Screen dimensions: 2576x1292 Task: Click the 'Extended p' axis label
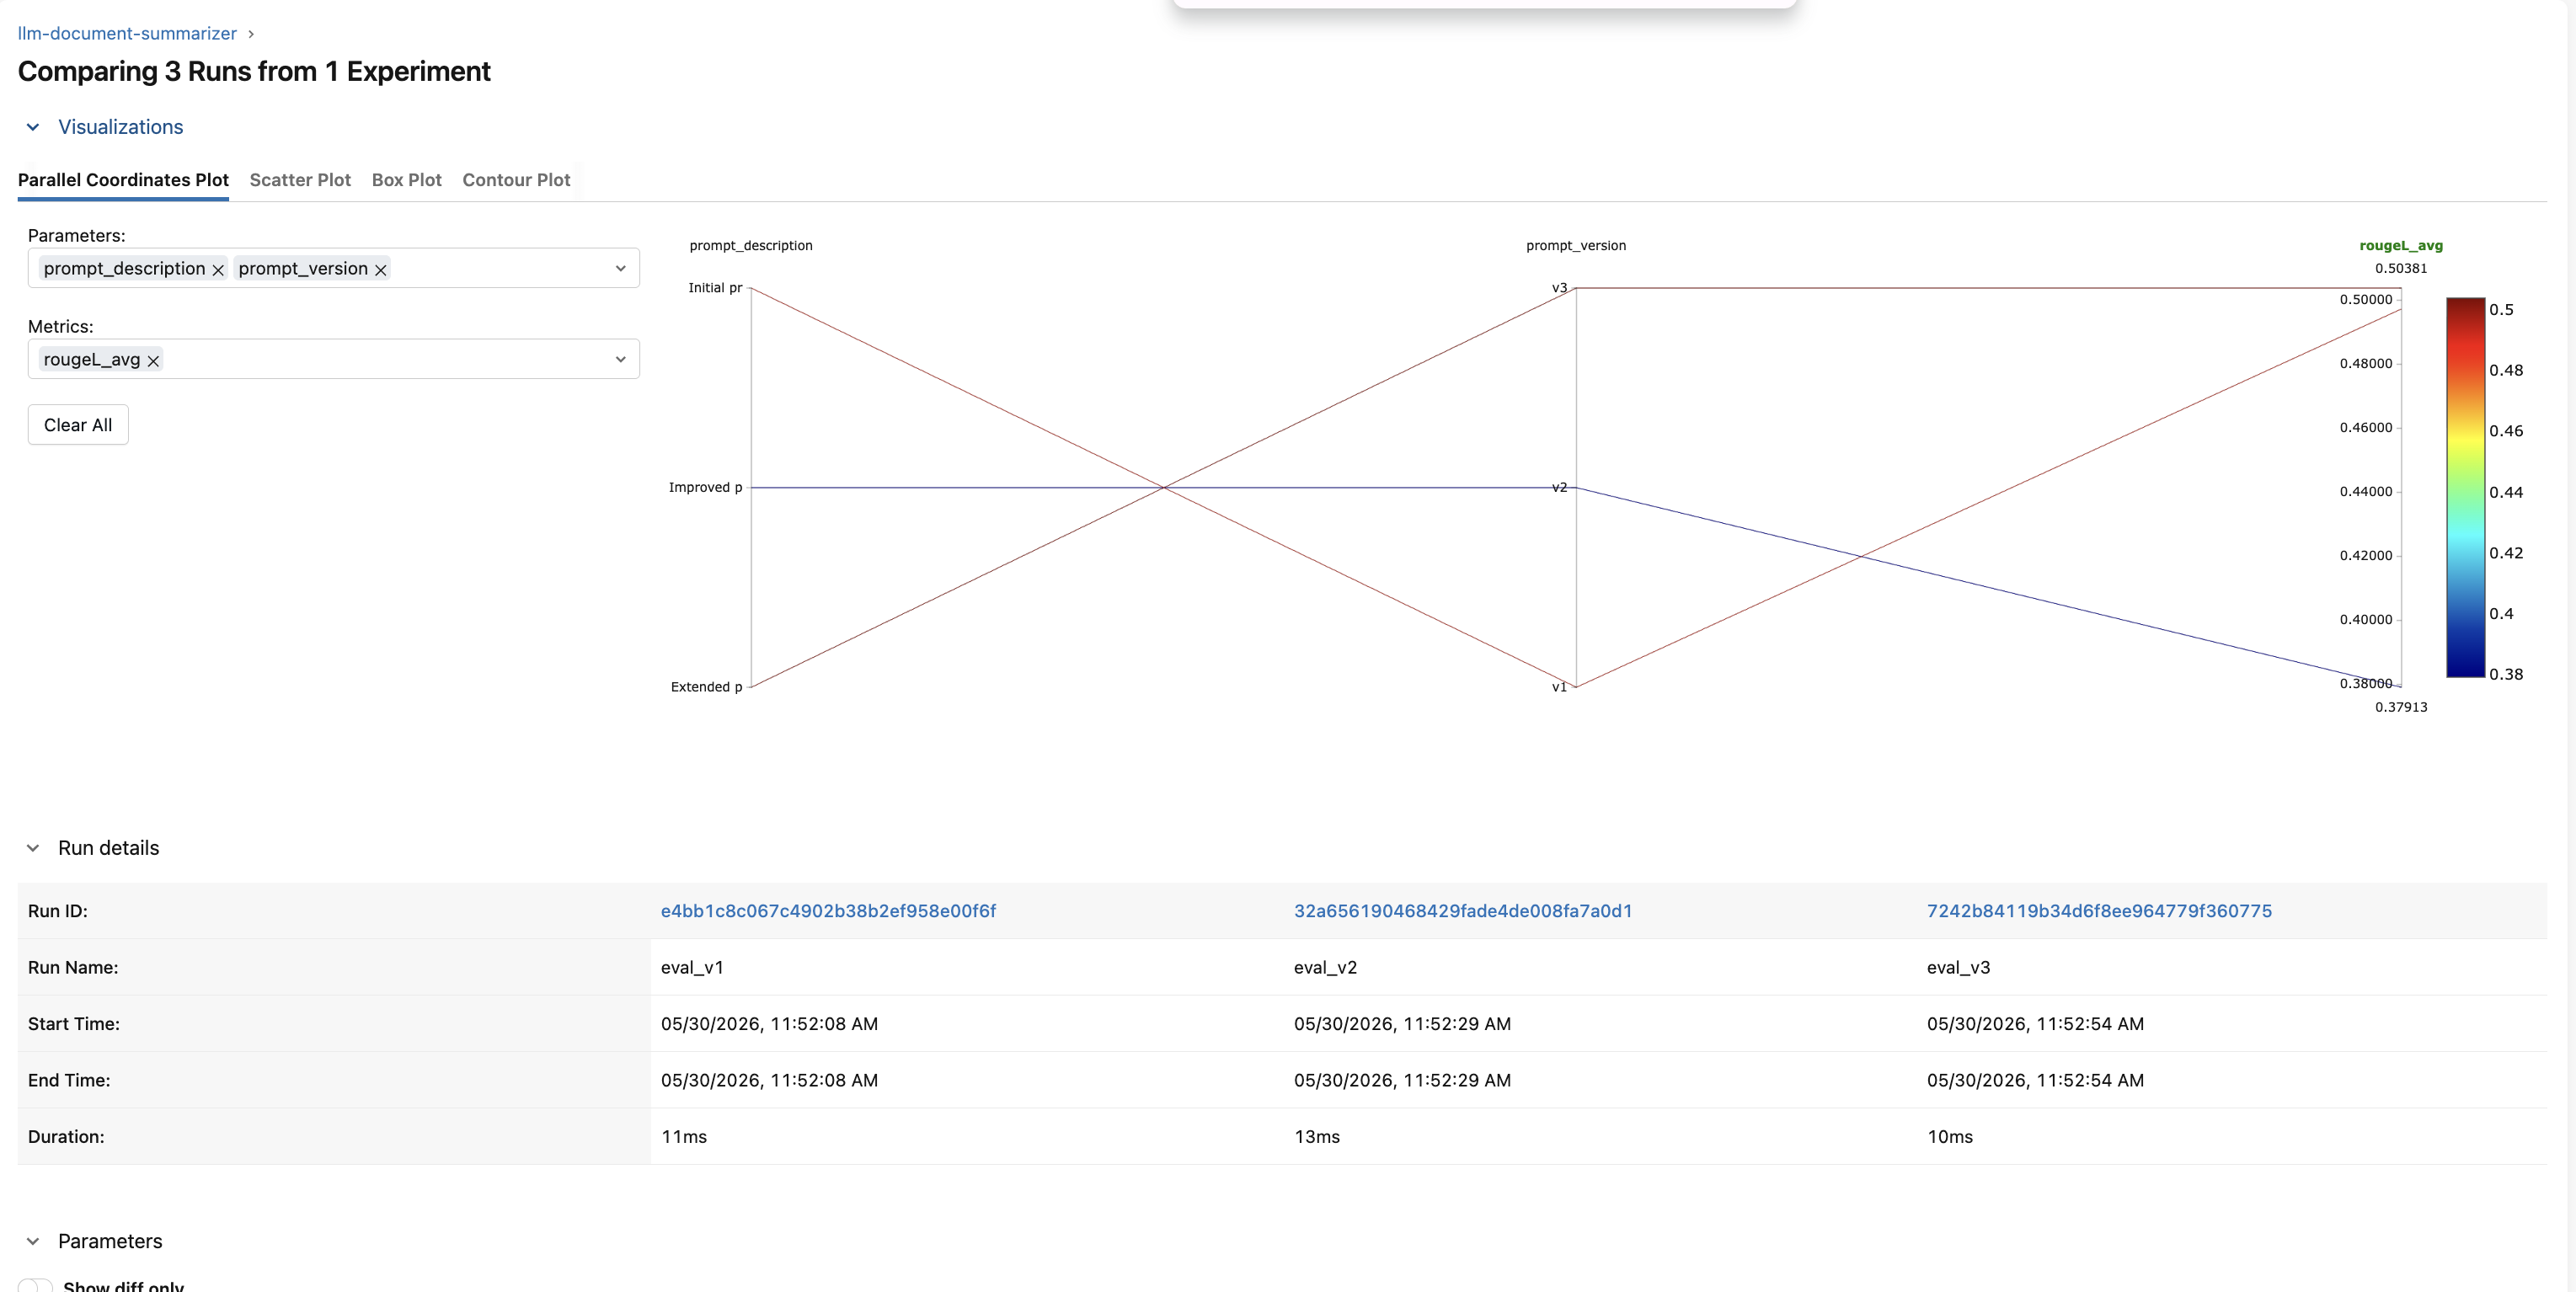click(x=706, y=687)
